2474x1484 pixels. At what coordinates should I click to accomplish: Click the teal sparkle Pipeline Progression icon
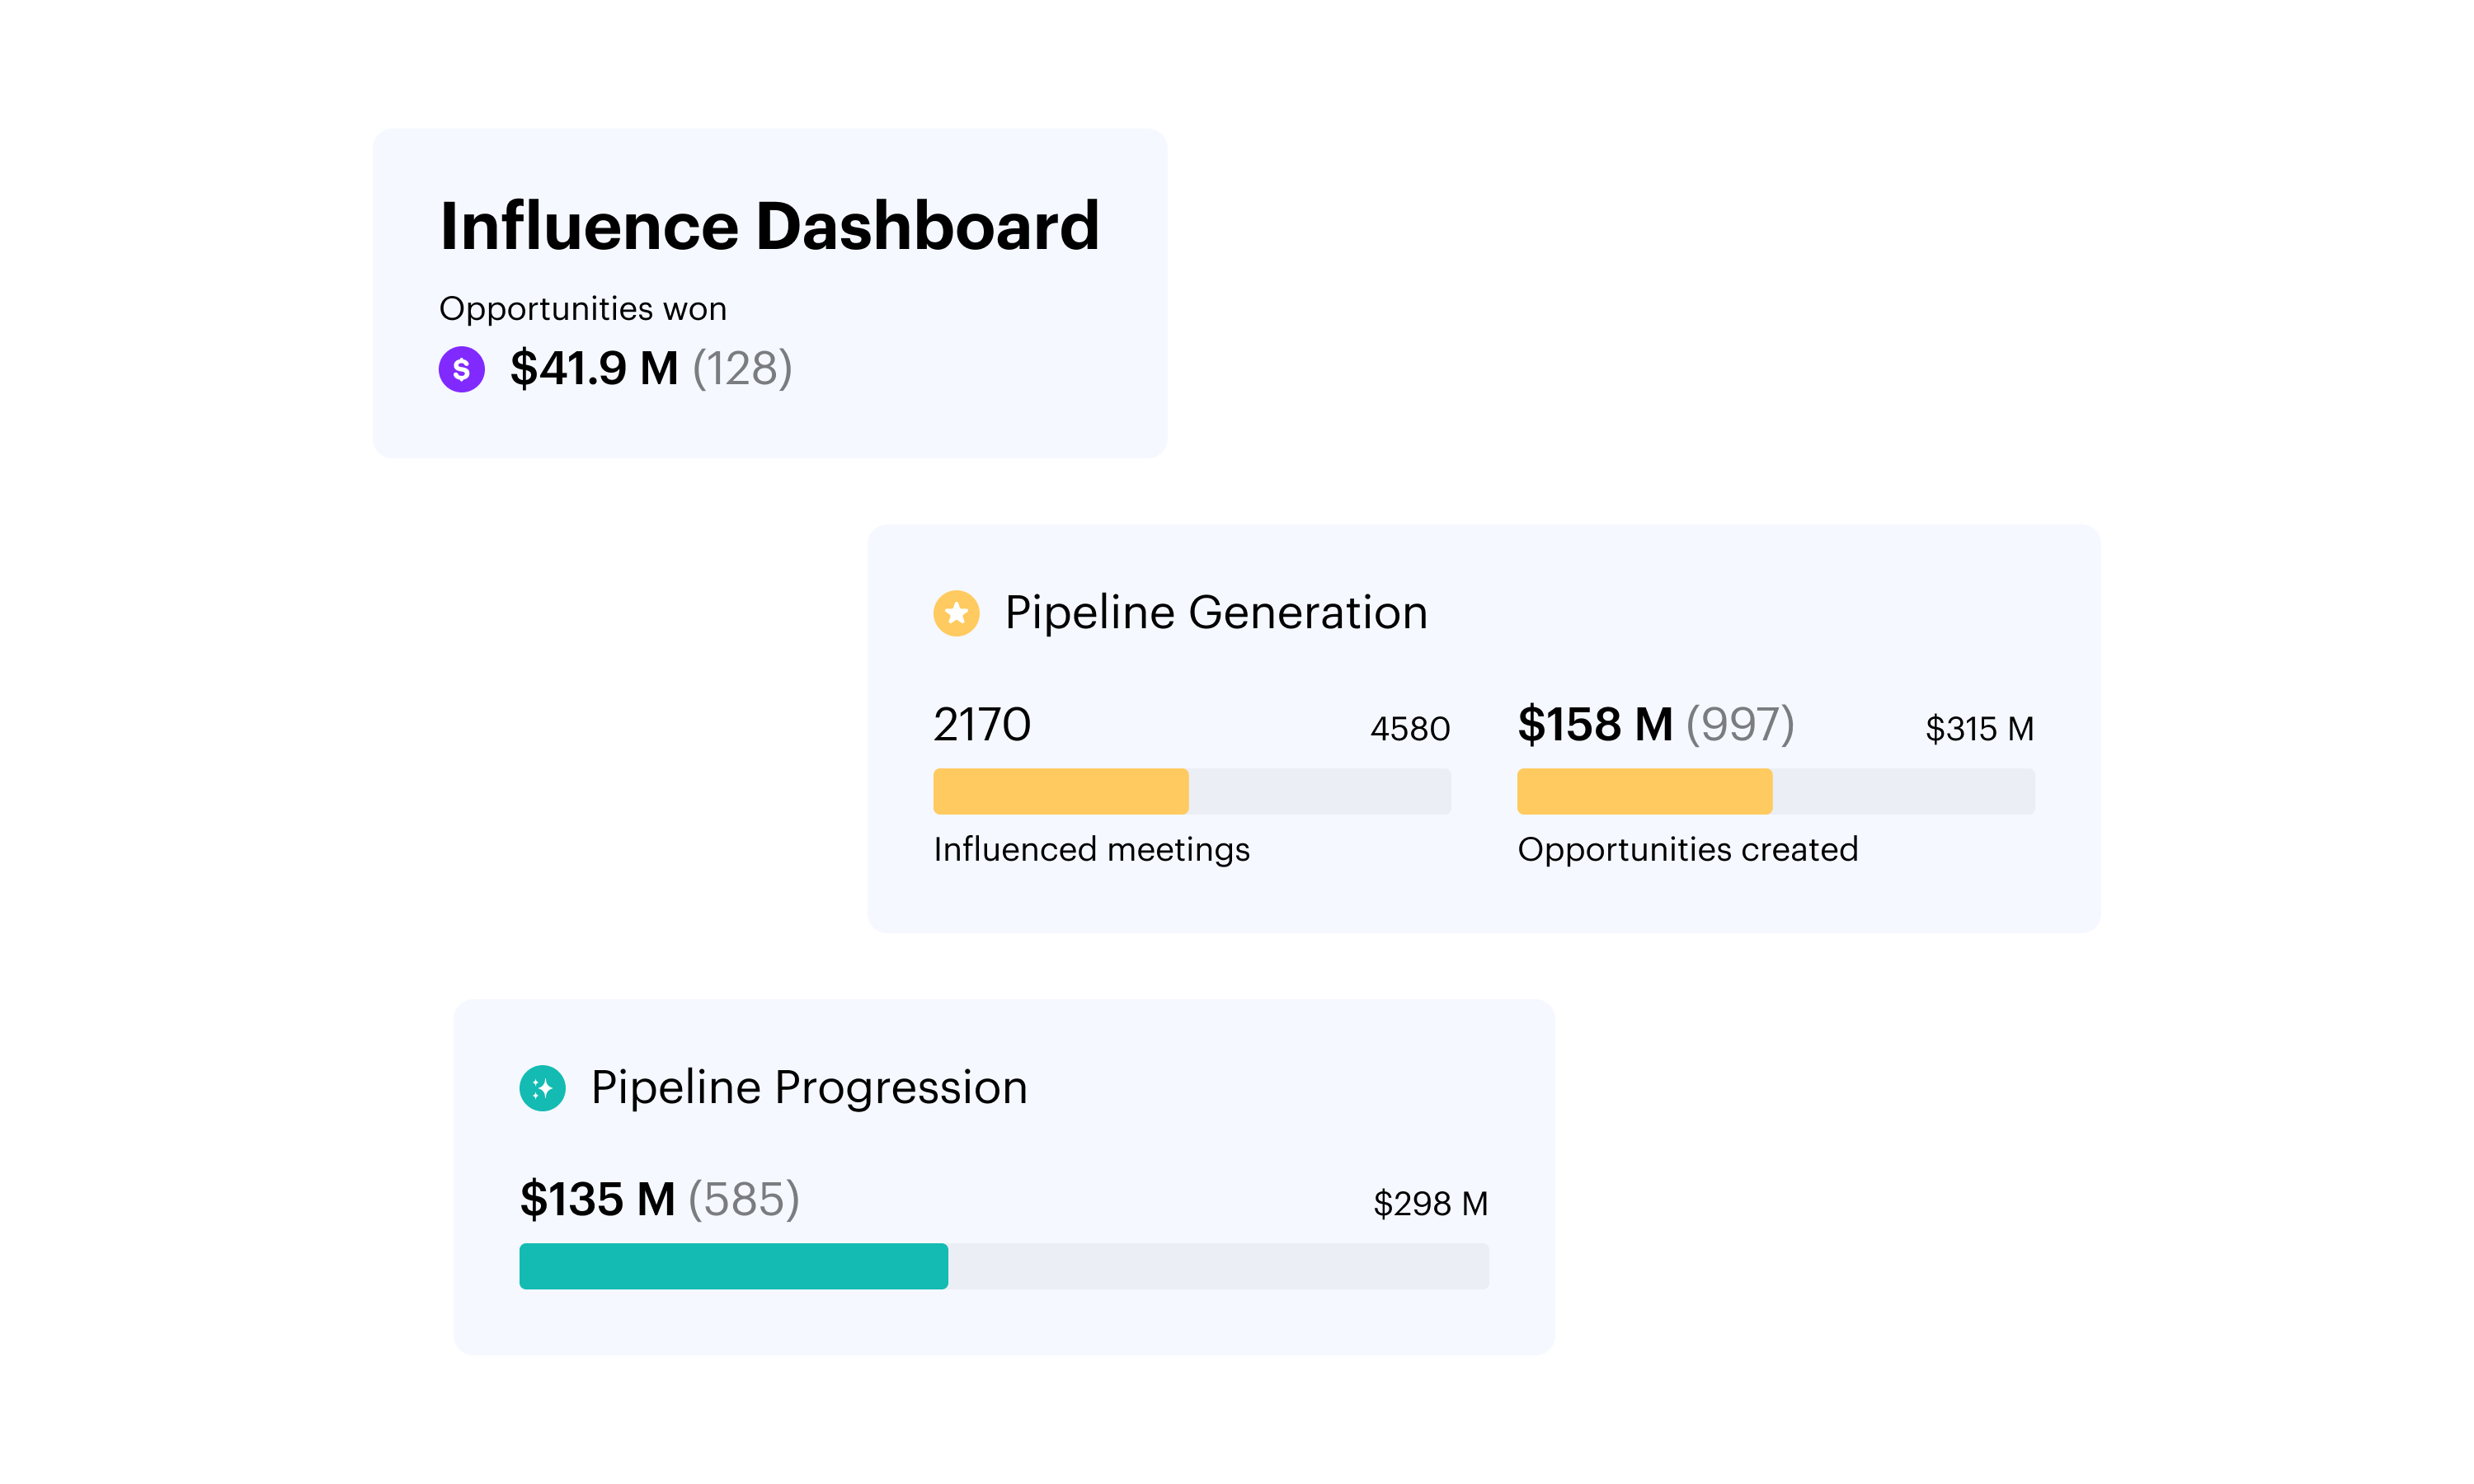(542, 1087)
